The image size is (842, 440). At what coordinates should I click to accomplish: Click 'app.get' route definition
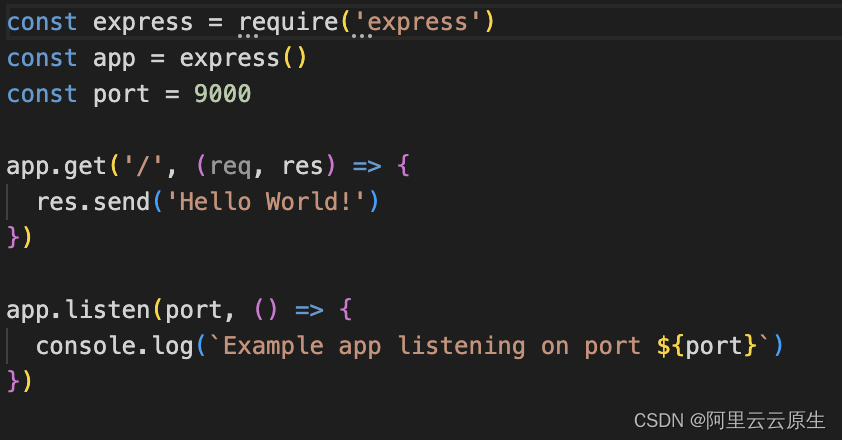coord(56,167)
